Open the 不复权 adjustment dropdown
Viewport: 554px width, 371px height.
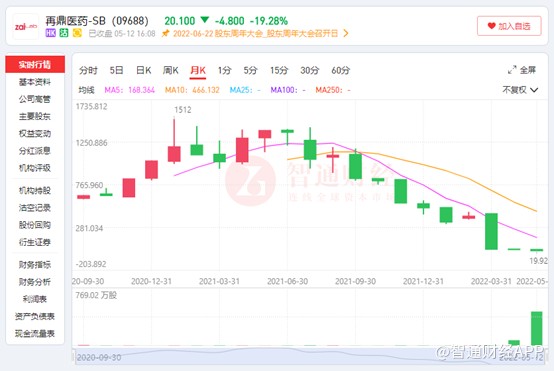520,90
